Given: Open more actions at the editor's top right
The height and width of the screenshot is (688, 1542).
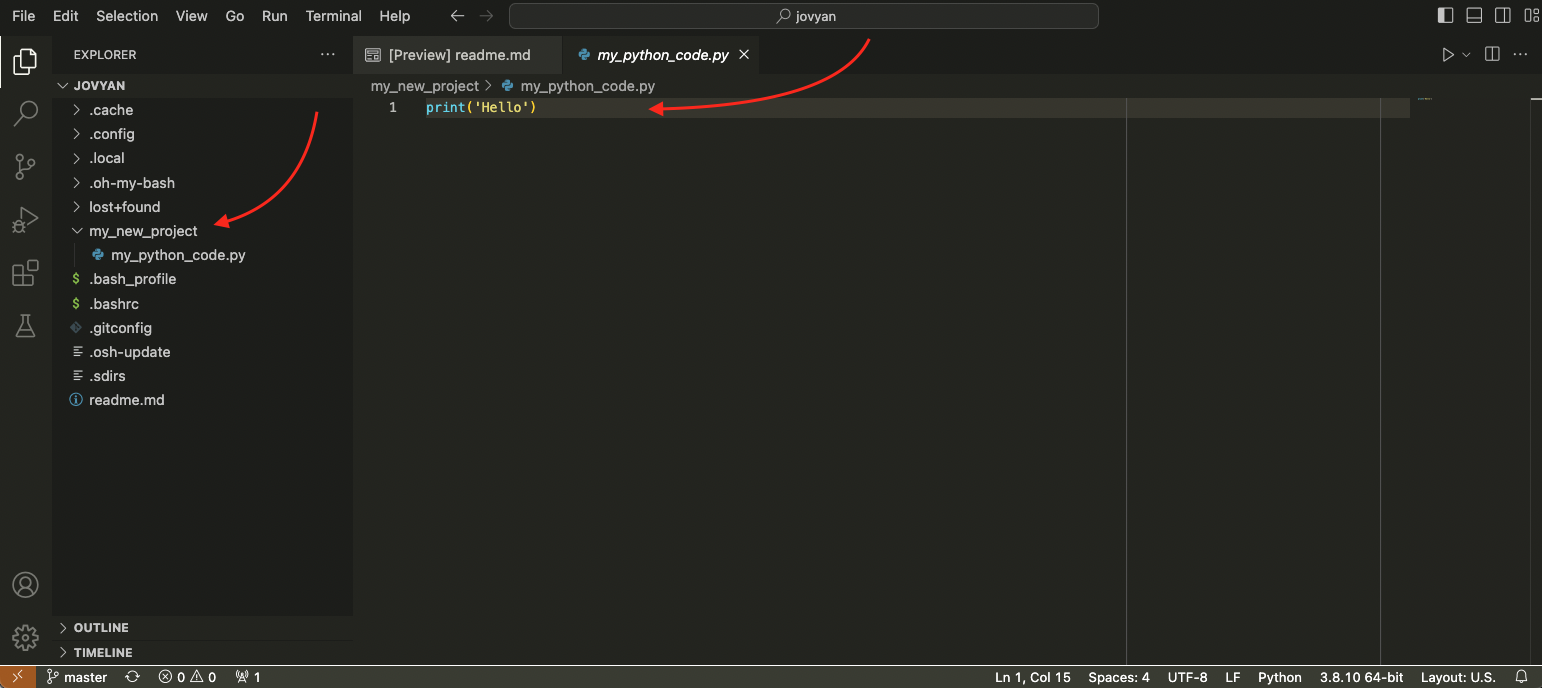Looking at the screenshot, I should pyautogui.click(x=1521, y=55).
